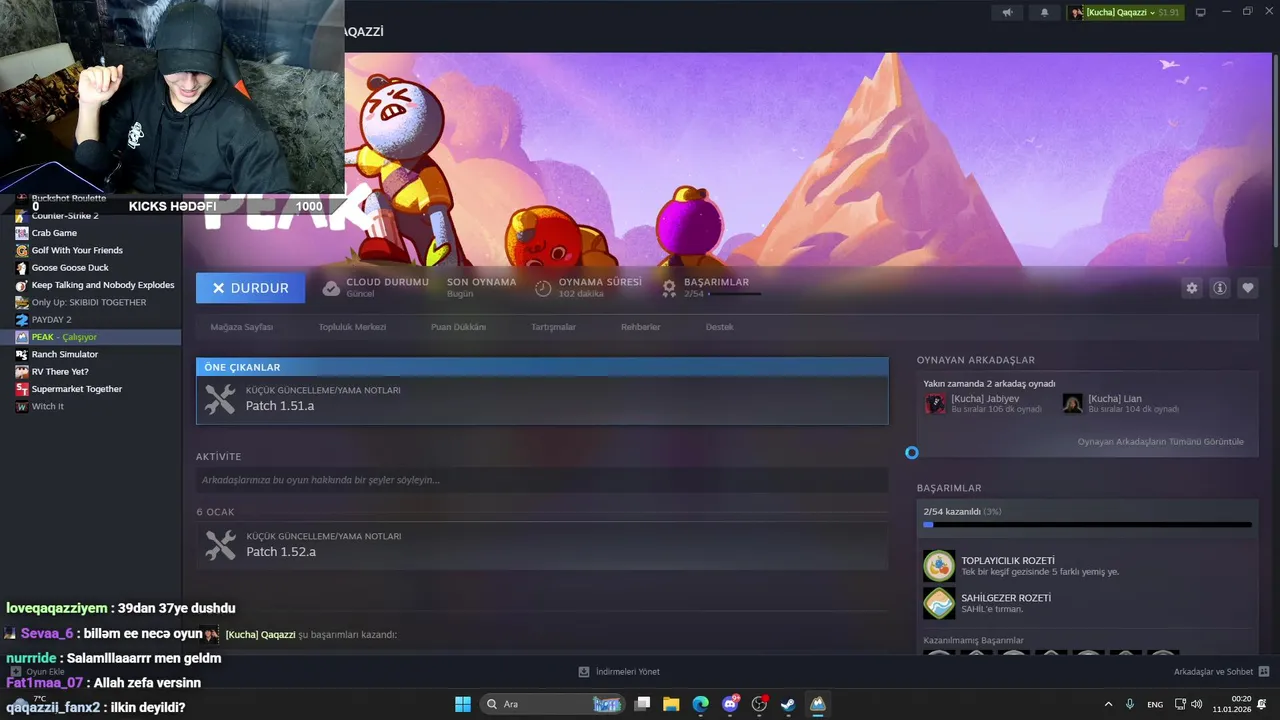Open the friends and chat icon

[1264, 672]
